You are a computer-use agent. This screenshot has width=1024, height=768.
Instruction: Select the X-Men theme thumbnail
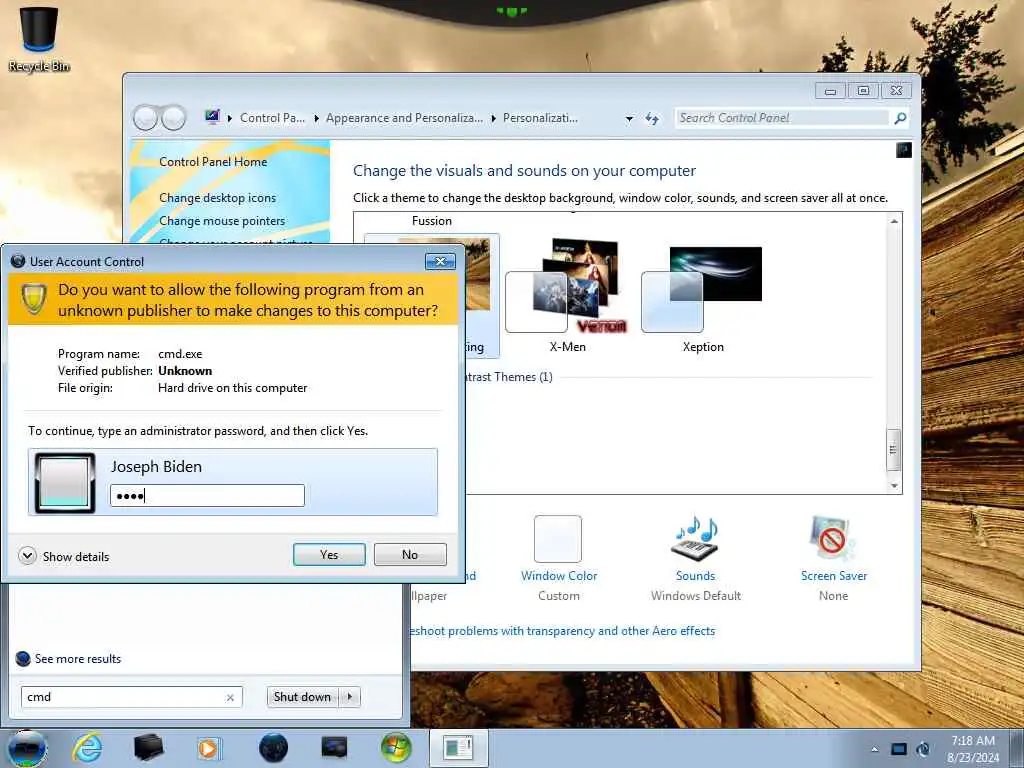567,286
